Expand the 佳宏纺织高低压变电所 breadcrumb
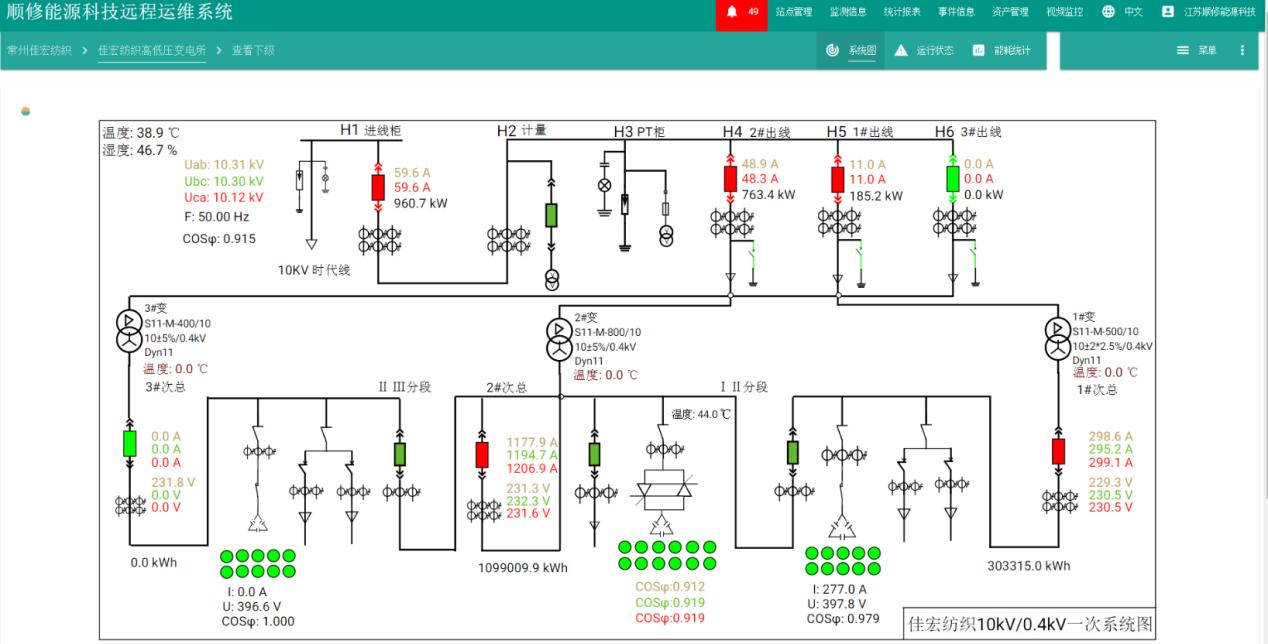 (x=152, y=50)
